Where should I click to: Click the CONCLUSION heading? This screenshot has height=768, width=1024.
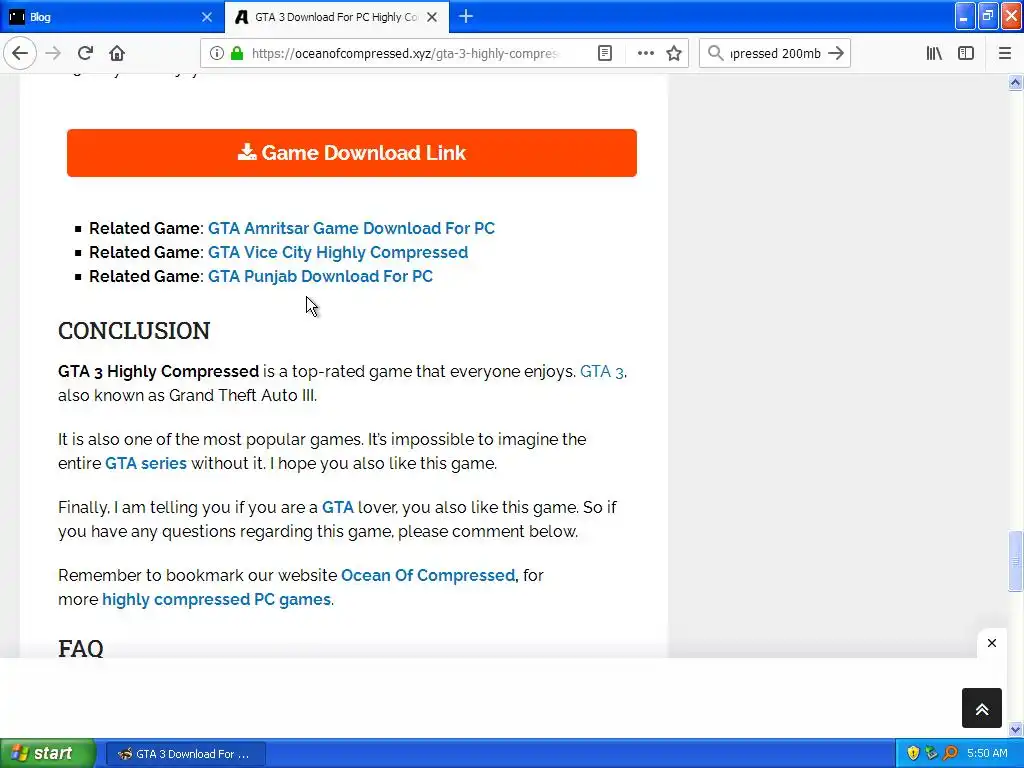(134, 330)
